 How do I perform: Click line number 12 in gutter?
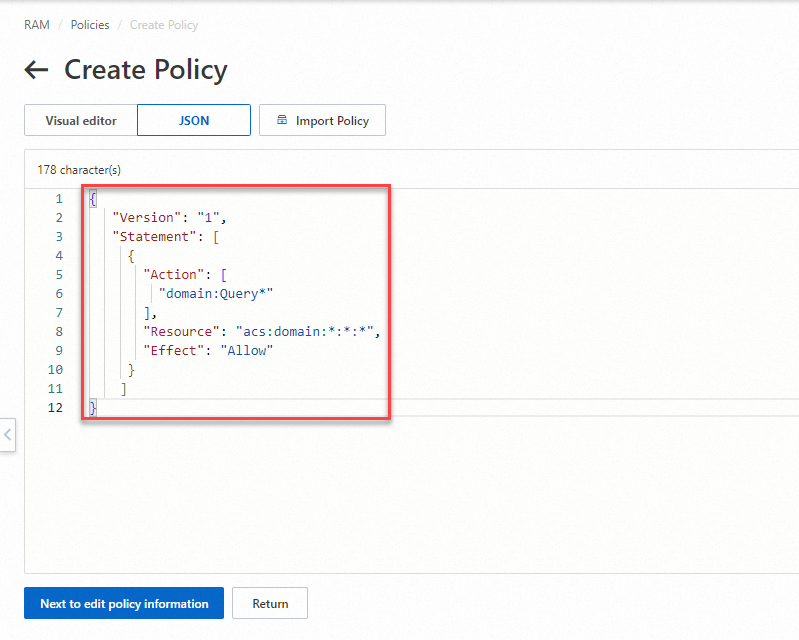tap(55, 407)
